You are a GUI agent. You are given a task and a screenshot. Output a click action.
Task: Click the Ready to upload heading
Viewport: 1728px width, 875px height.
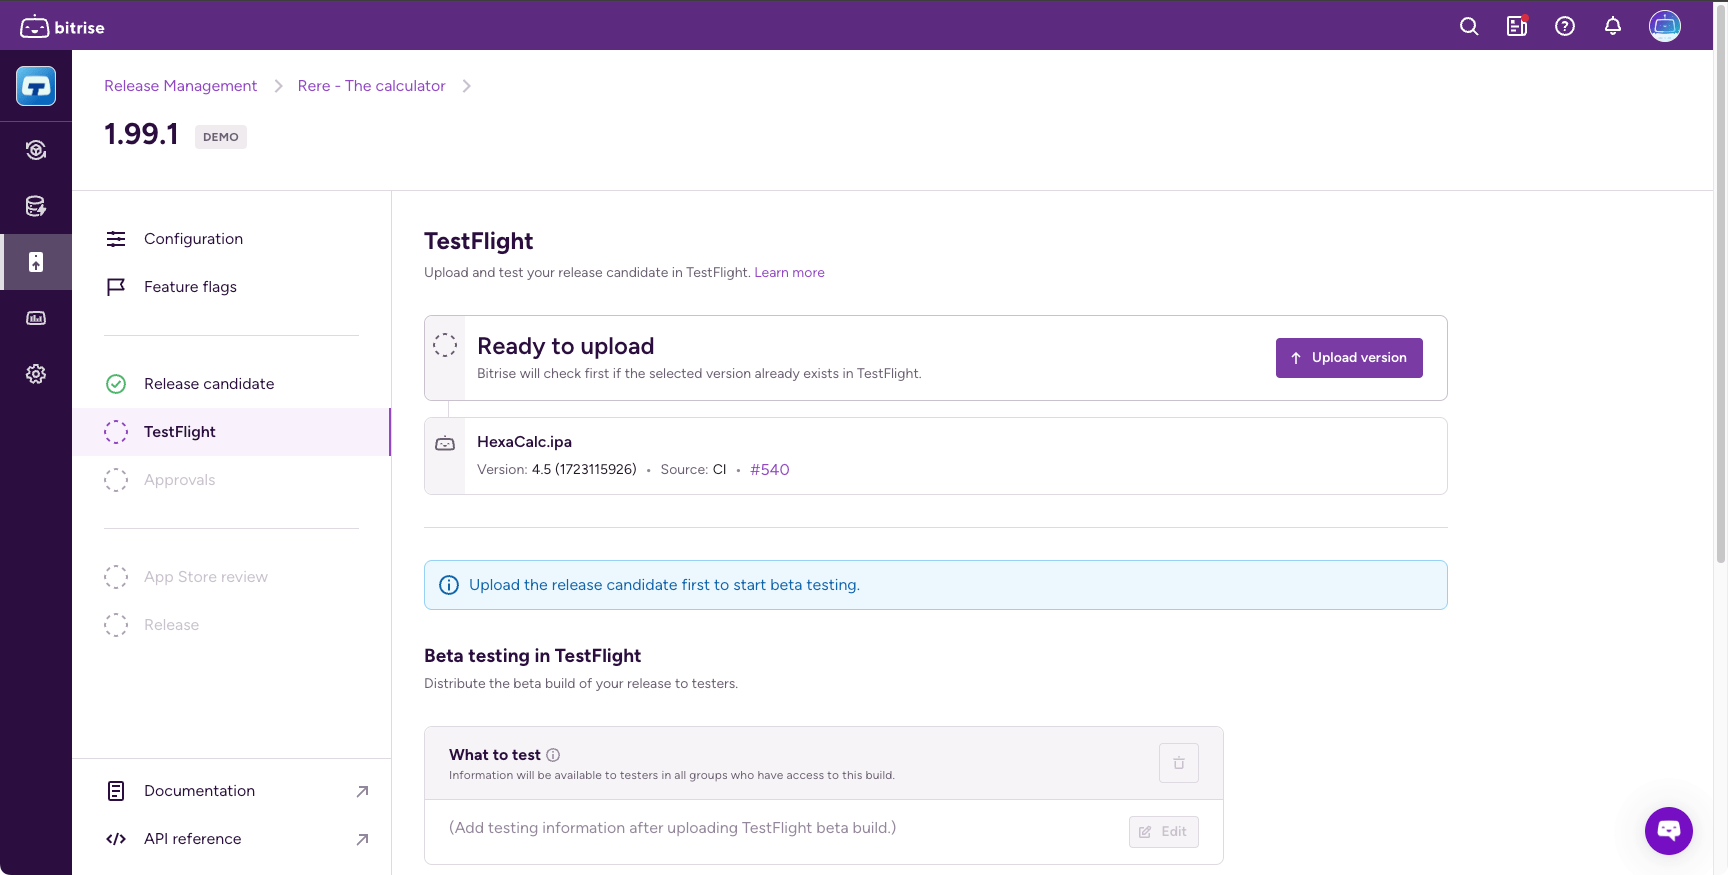565,346
